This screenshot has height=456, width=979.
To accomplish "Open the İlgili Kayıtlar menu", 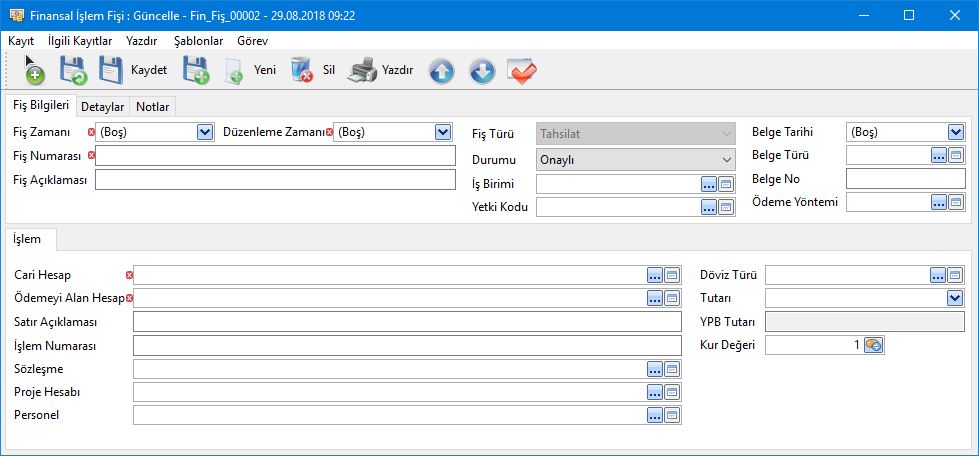I will coord(80,41).
